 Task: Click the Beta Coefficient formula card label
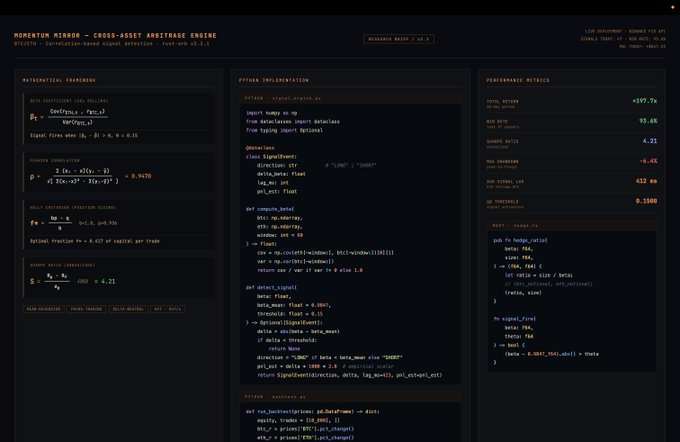tap(69, 101)
